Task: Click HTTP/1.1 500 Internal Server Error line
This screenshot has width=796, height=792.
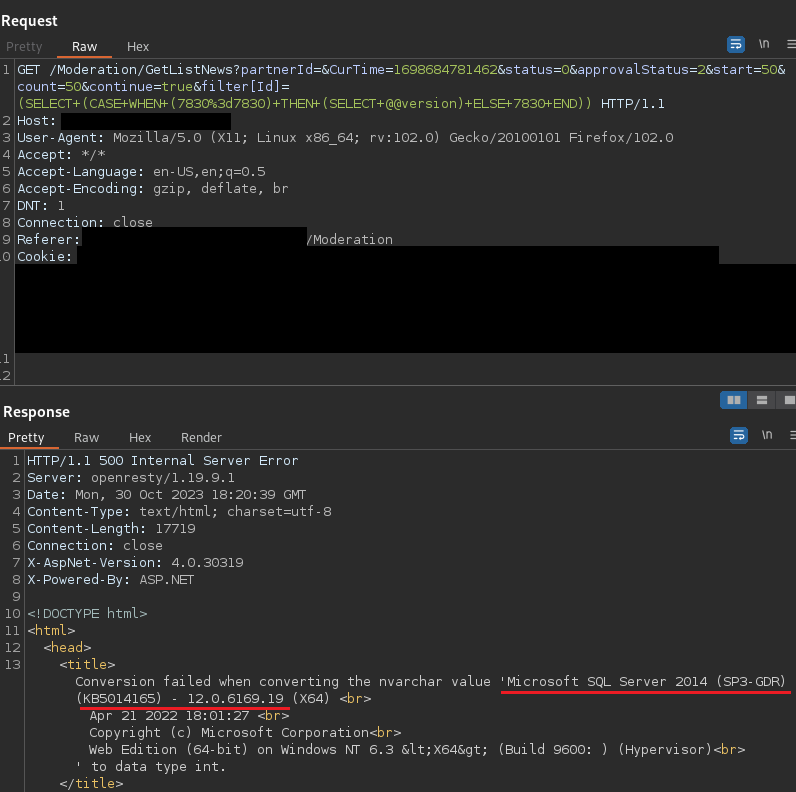Action: point(162,460)
